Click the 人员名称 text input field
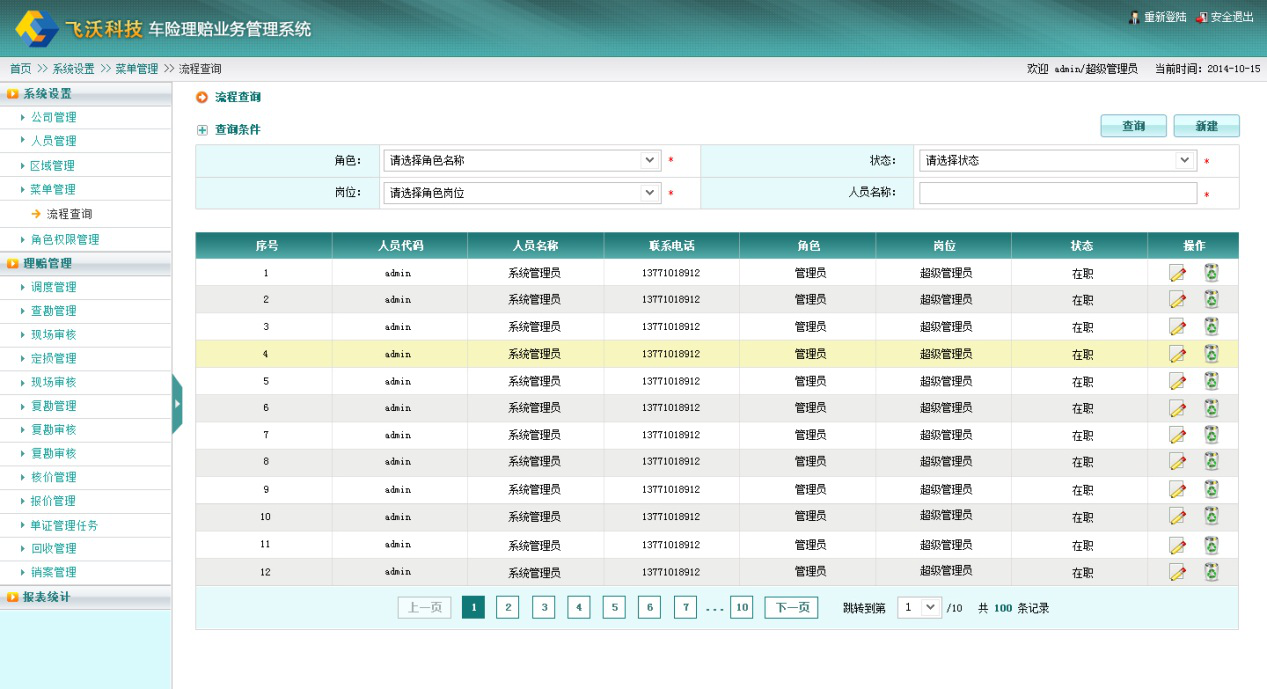This screenshot has width=1267, height=689. 1057,193
